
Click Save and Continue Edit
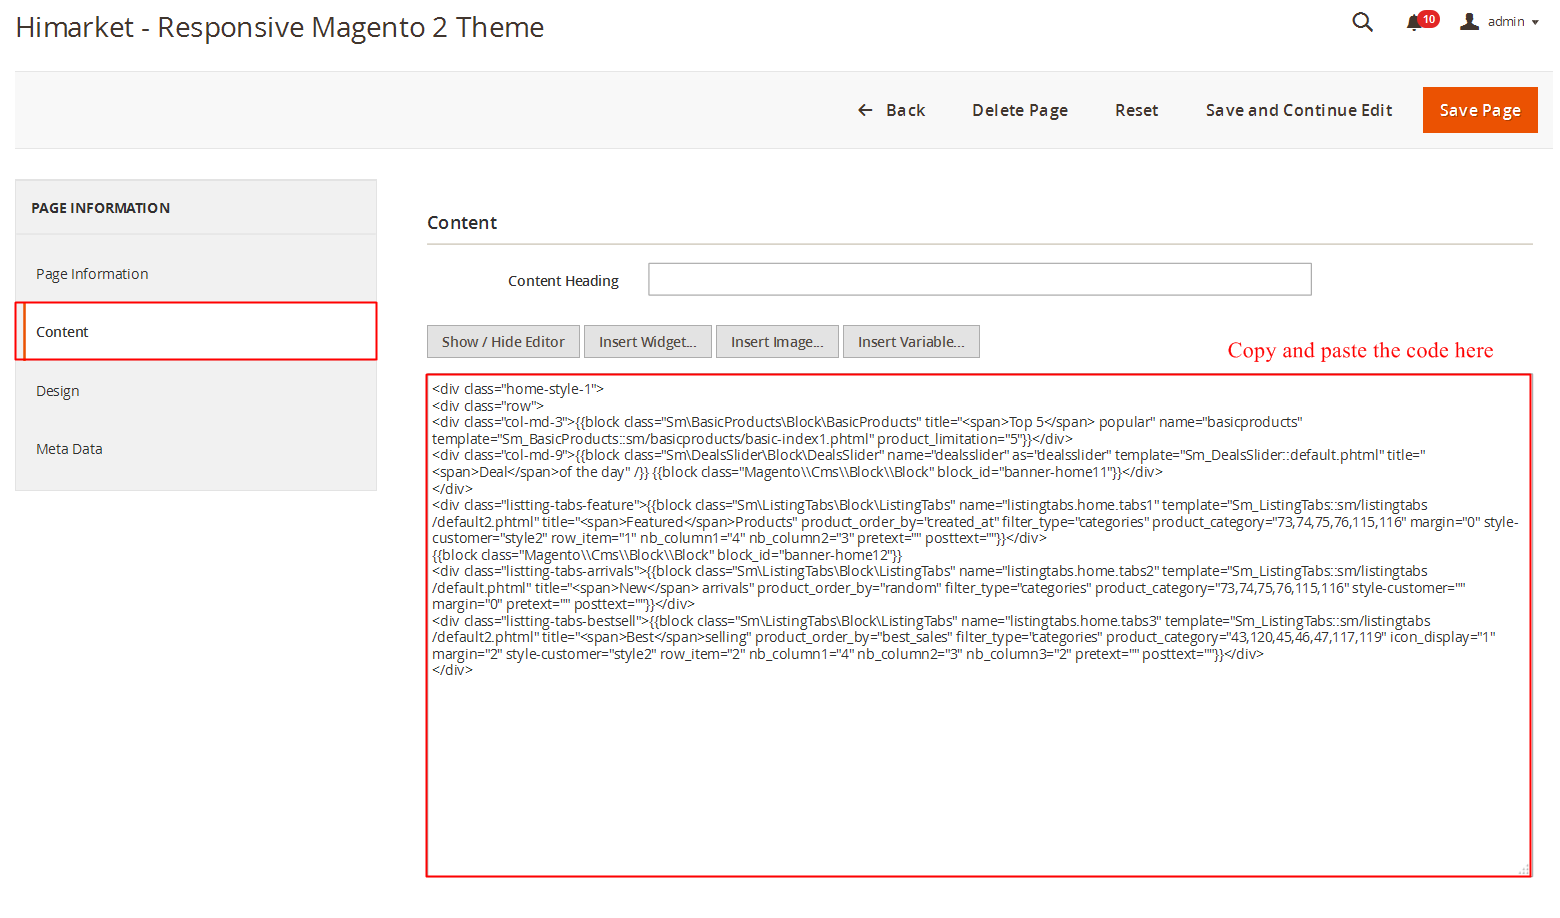[1299, 110]
